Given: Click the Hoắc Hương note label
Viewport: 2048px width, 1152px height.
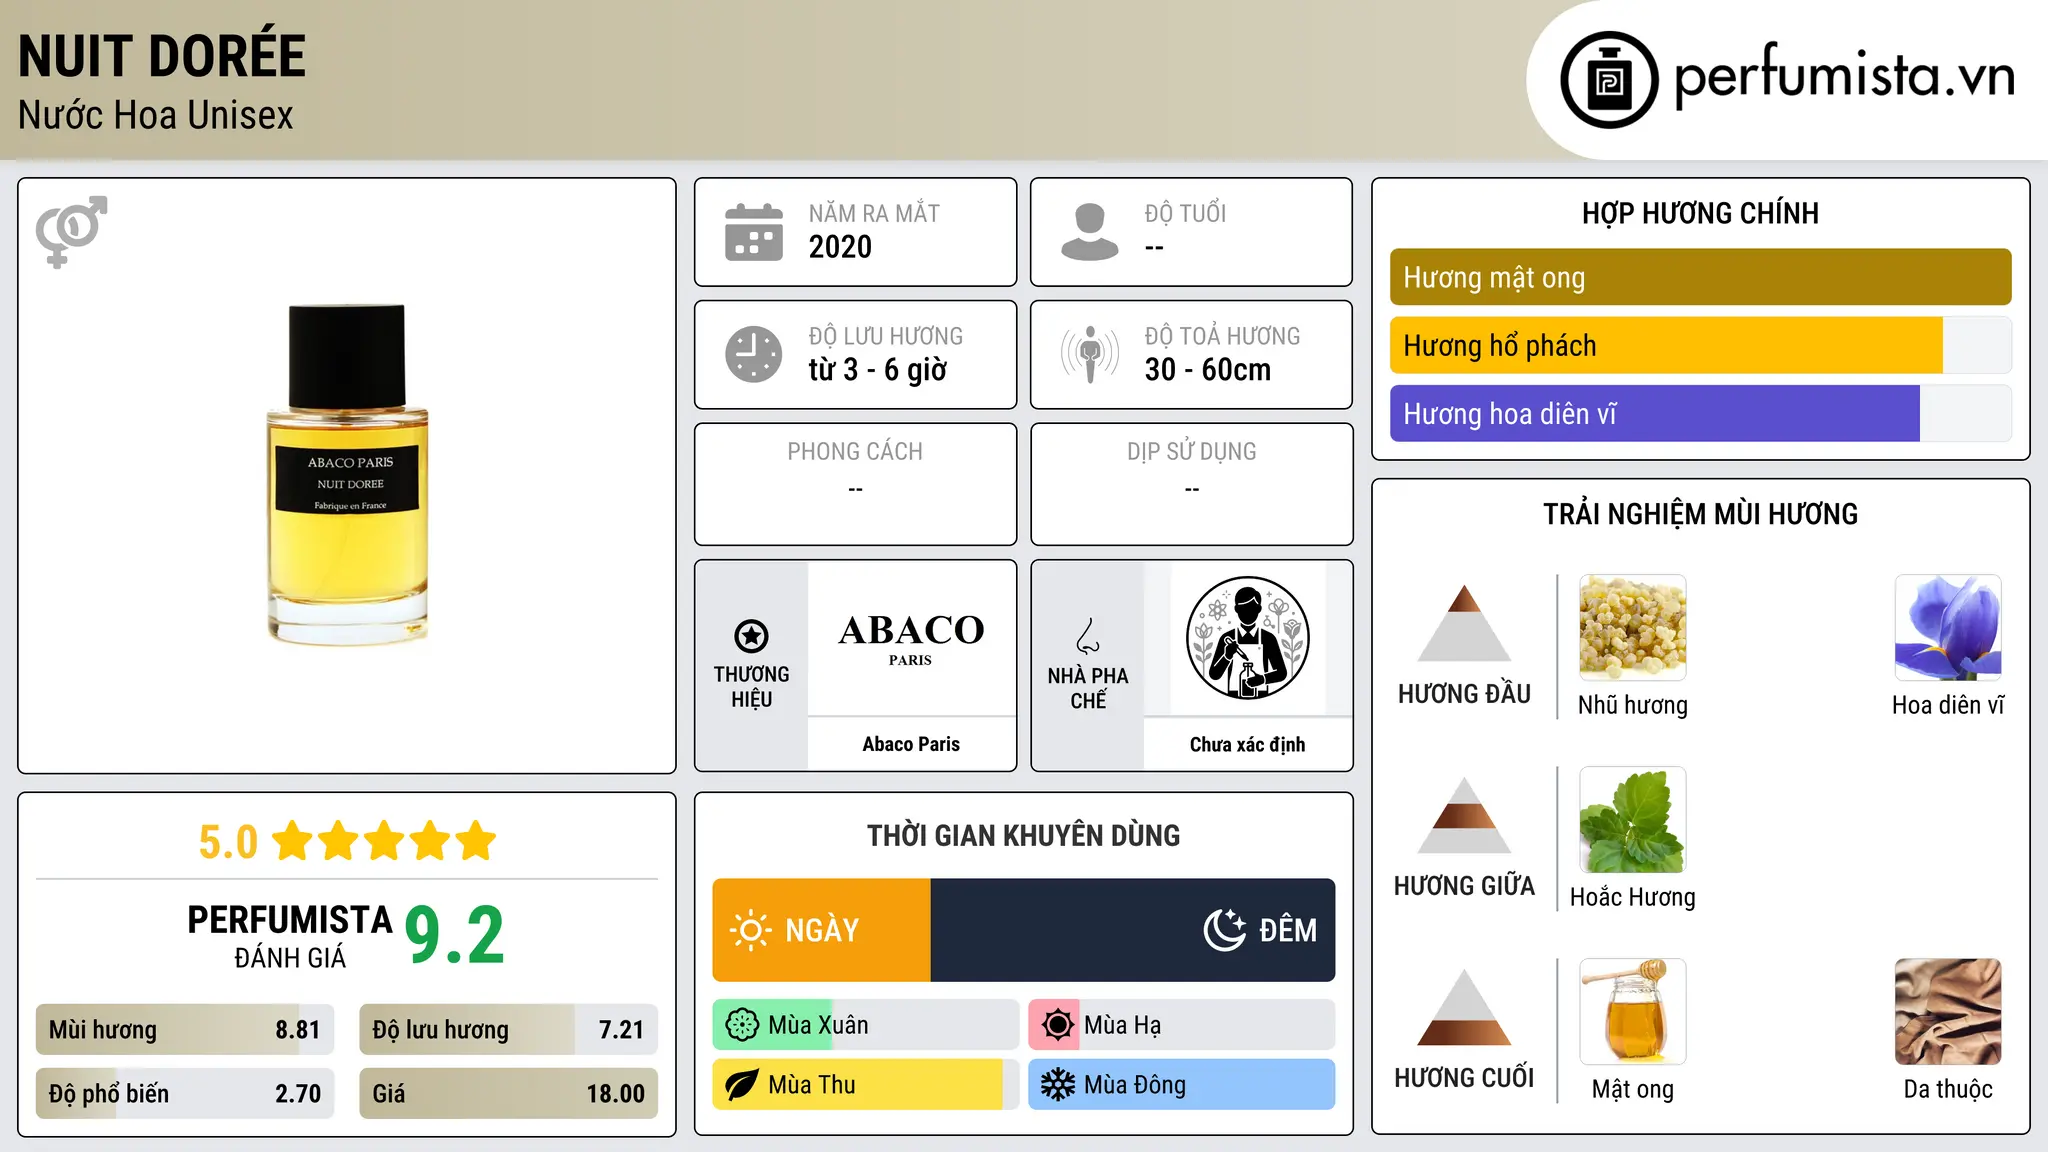Looking at the screenshot, I should point(1633,897).
